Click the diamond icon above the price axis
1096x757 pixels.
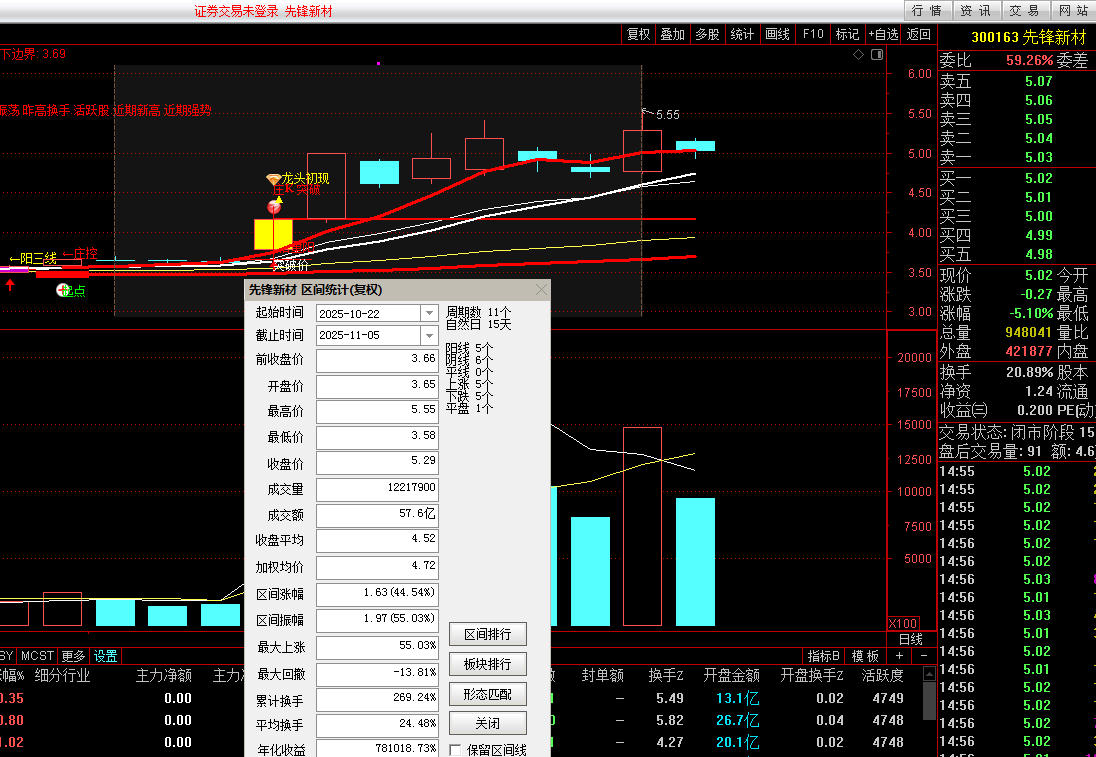tap(858, 54)
